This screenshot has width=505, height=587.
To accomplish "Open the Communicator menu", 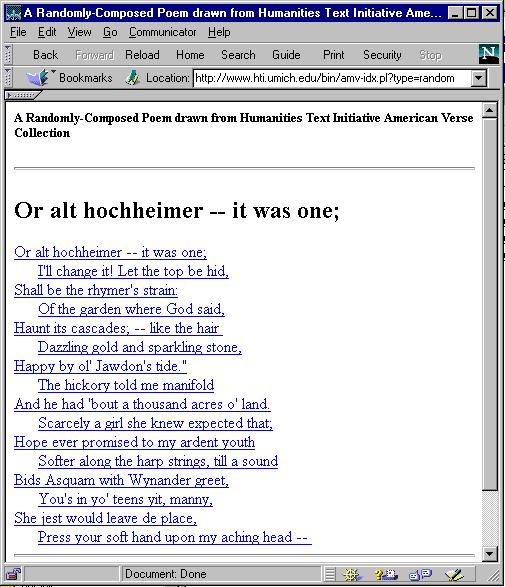I will 162,32.
